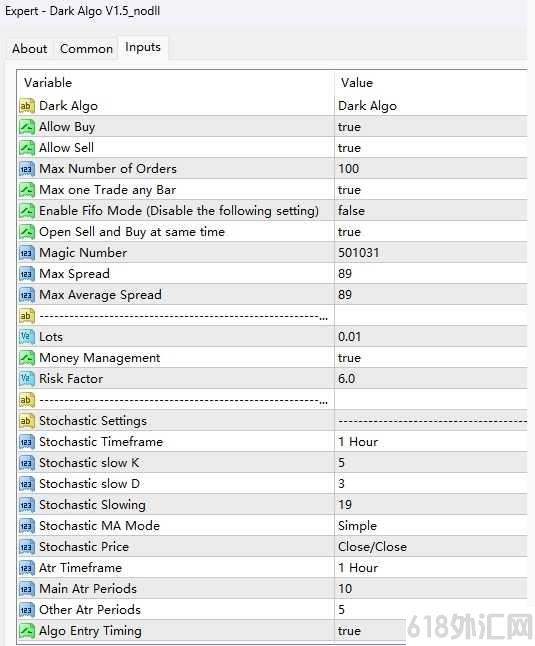535x646 pixels.
Task: Toggle Money Management true value
Action: [431, 358]
